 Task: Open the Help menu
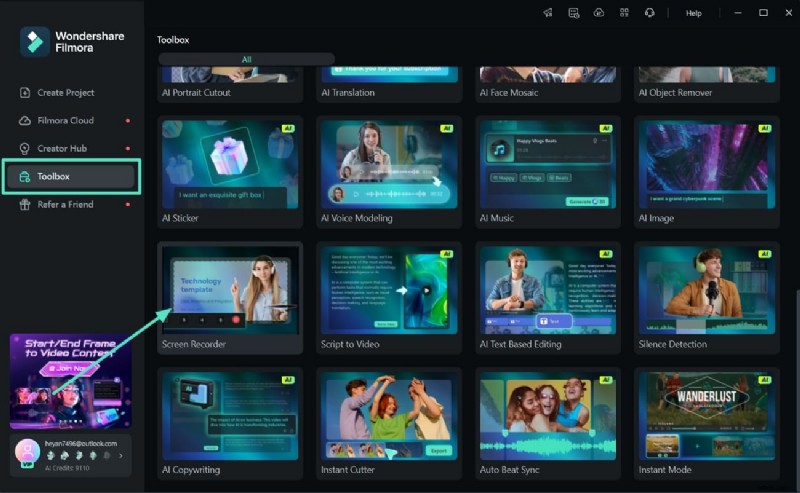click(693, 13)
